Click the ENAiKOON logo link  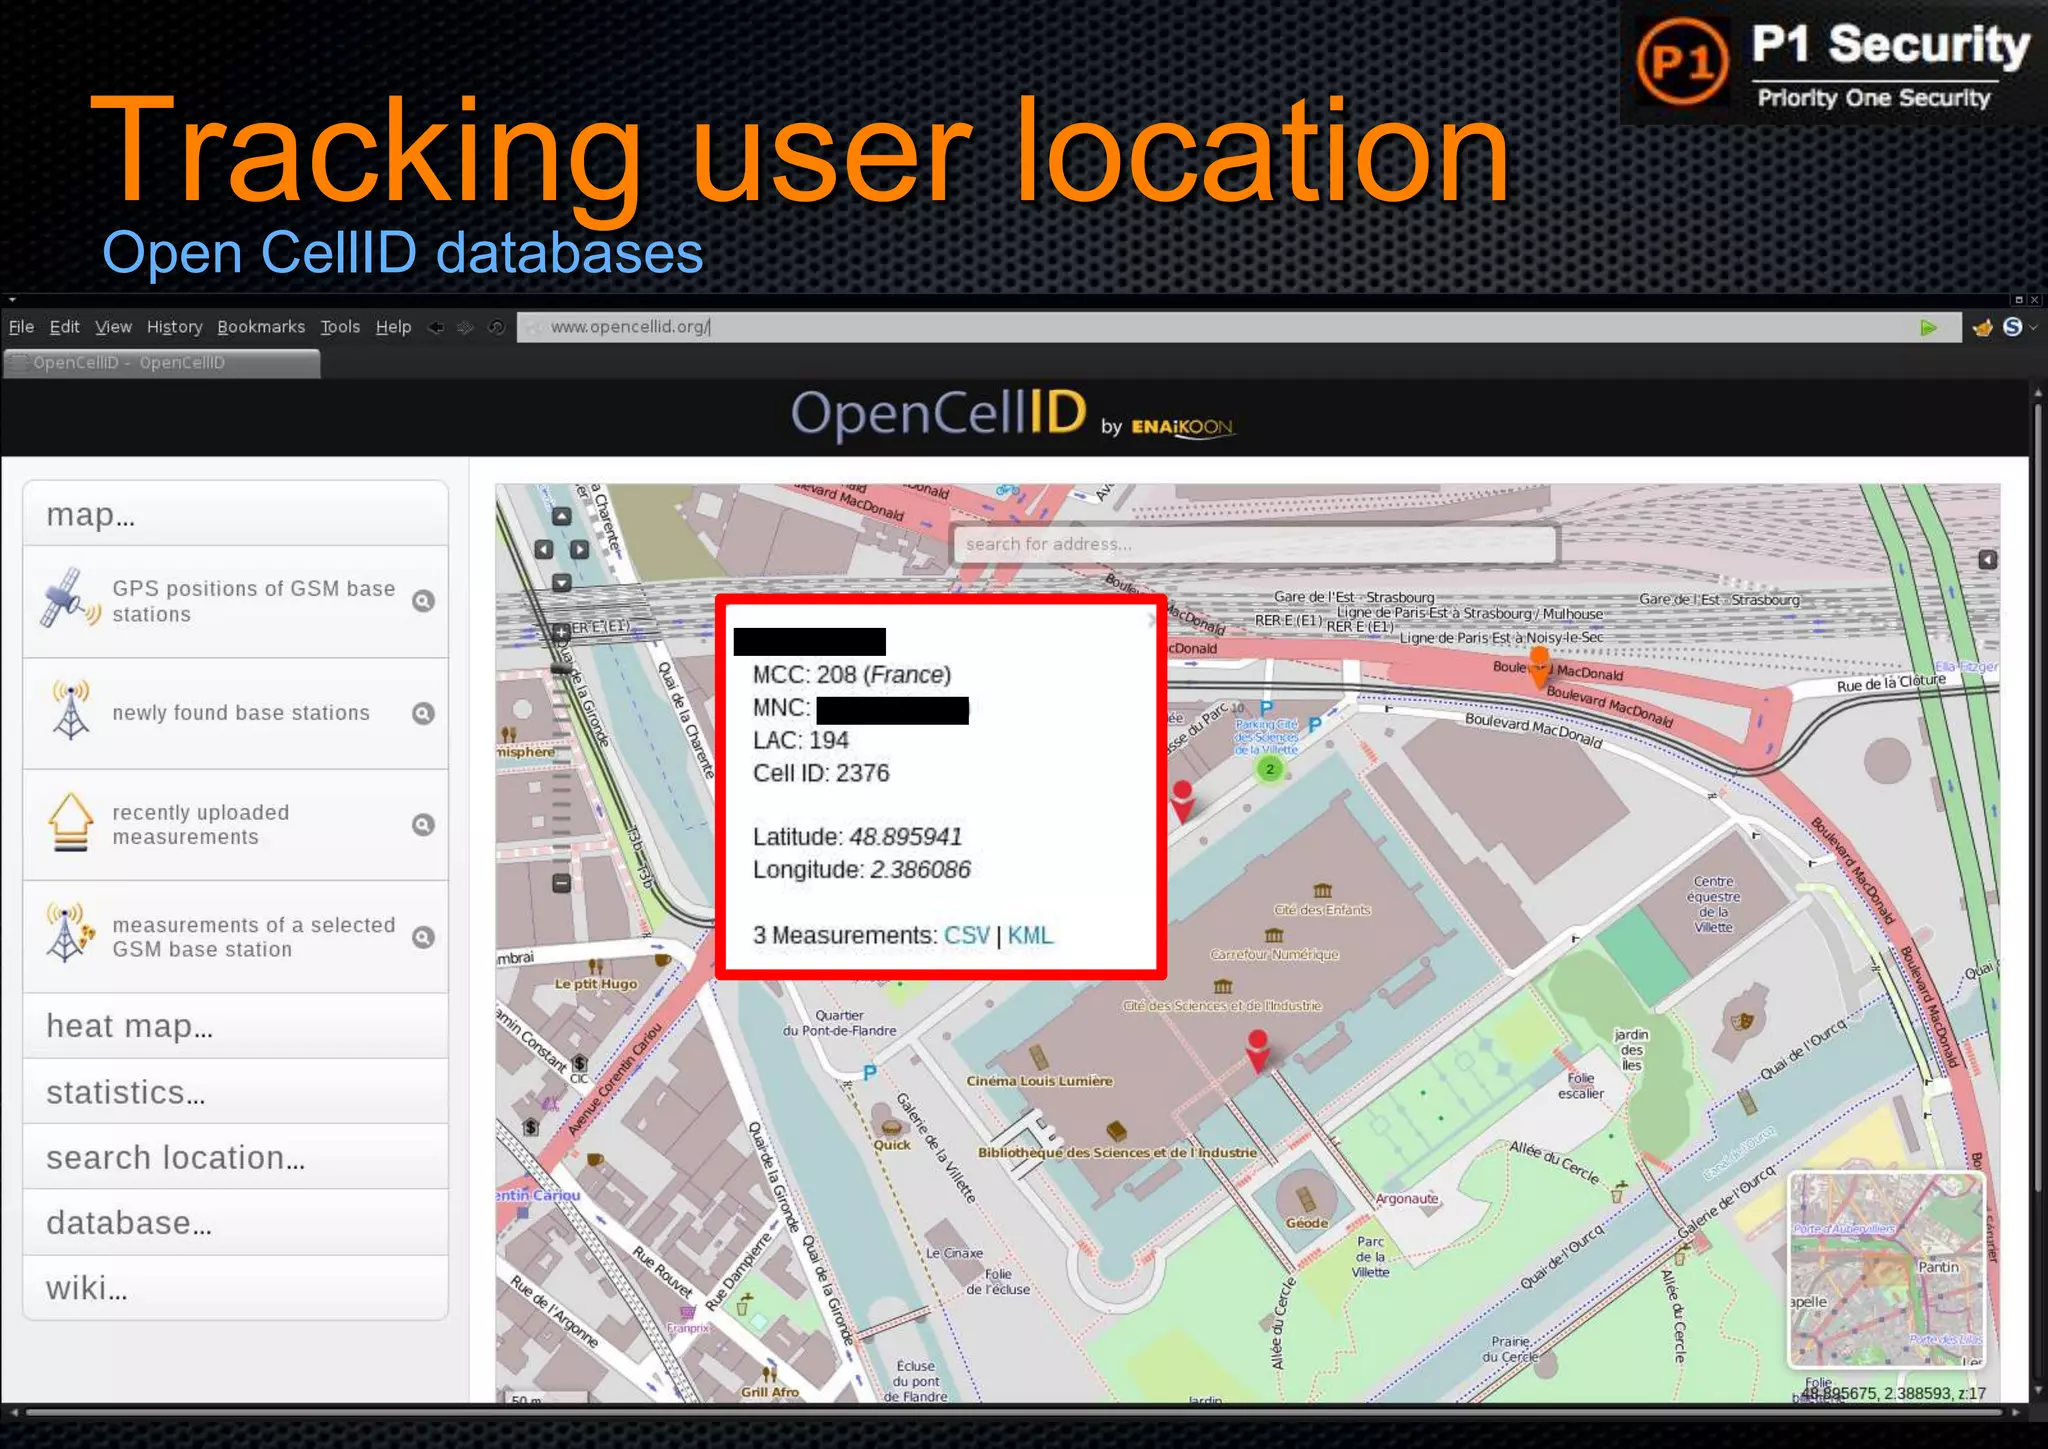point(1182,427)
